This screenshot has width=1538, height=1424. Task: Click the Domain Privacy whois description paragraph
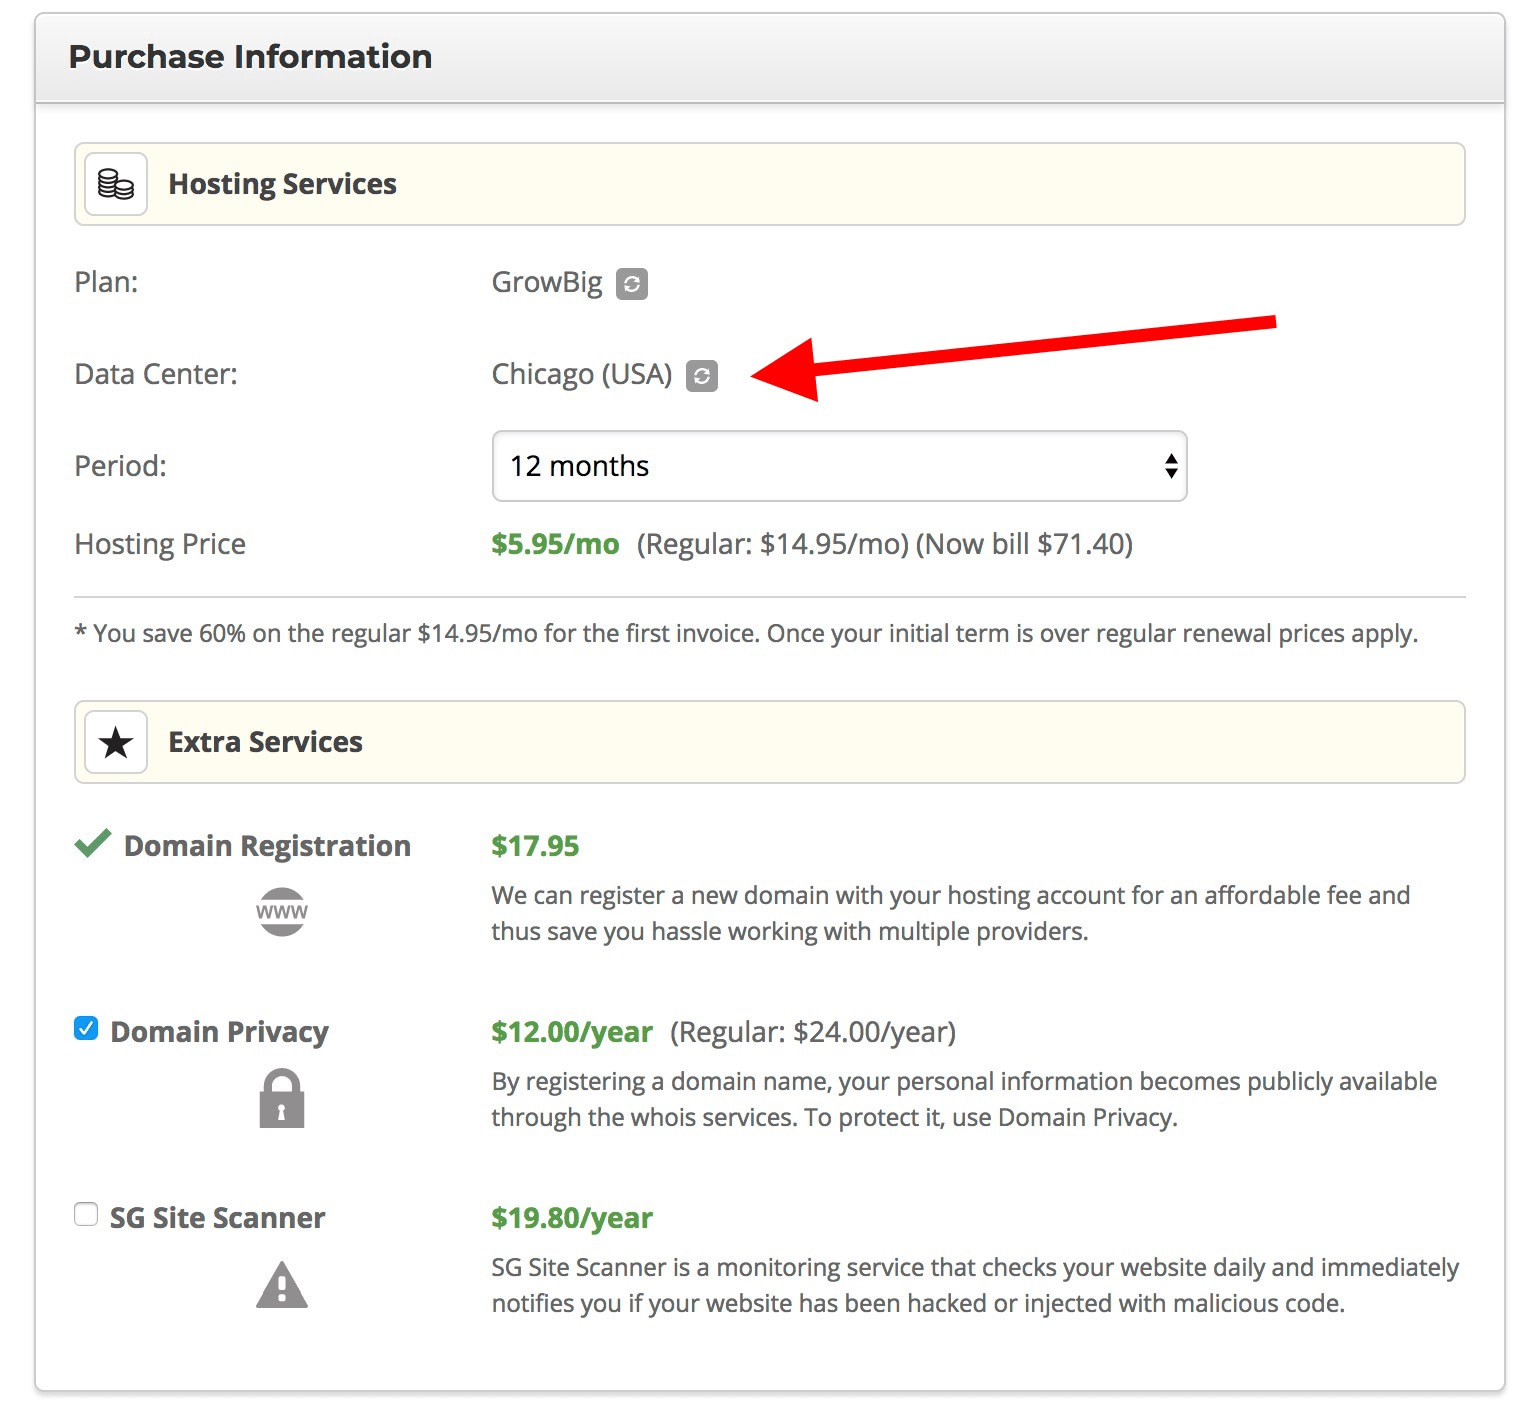(x=964, y=1099)
